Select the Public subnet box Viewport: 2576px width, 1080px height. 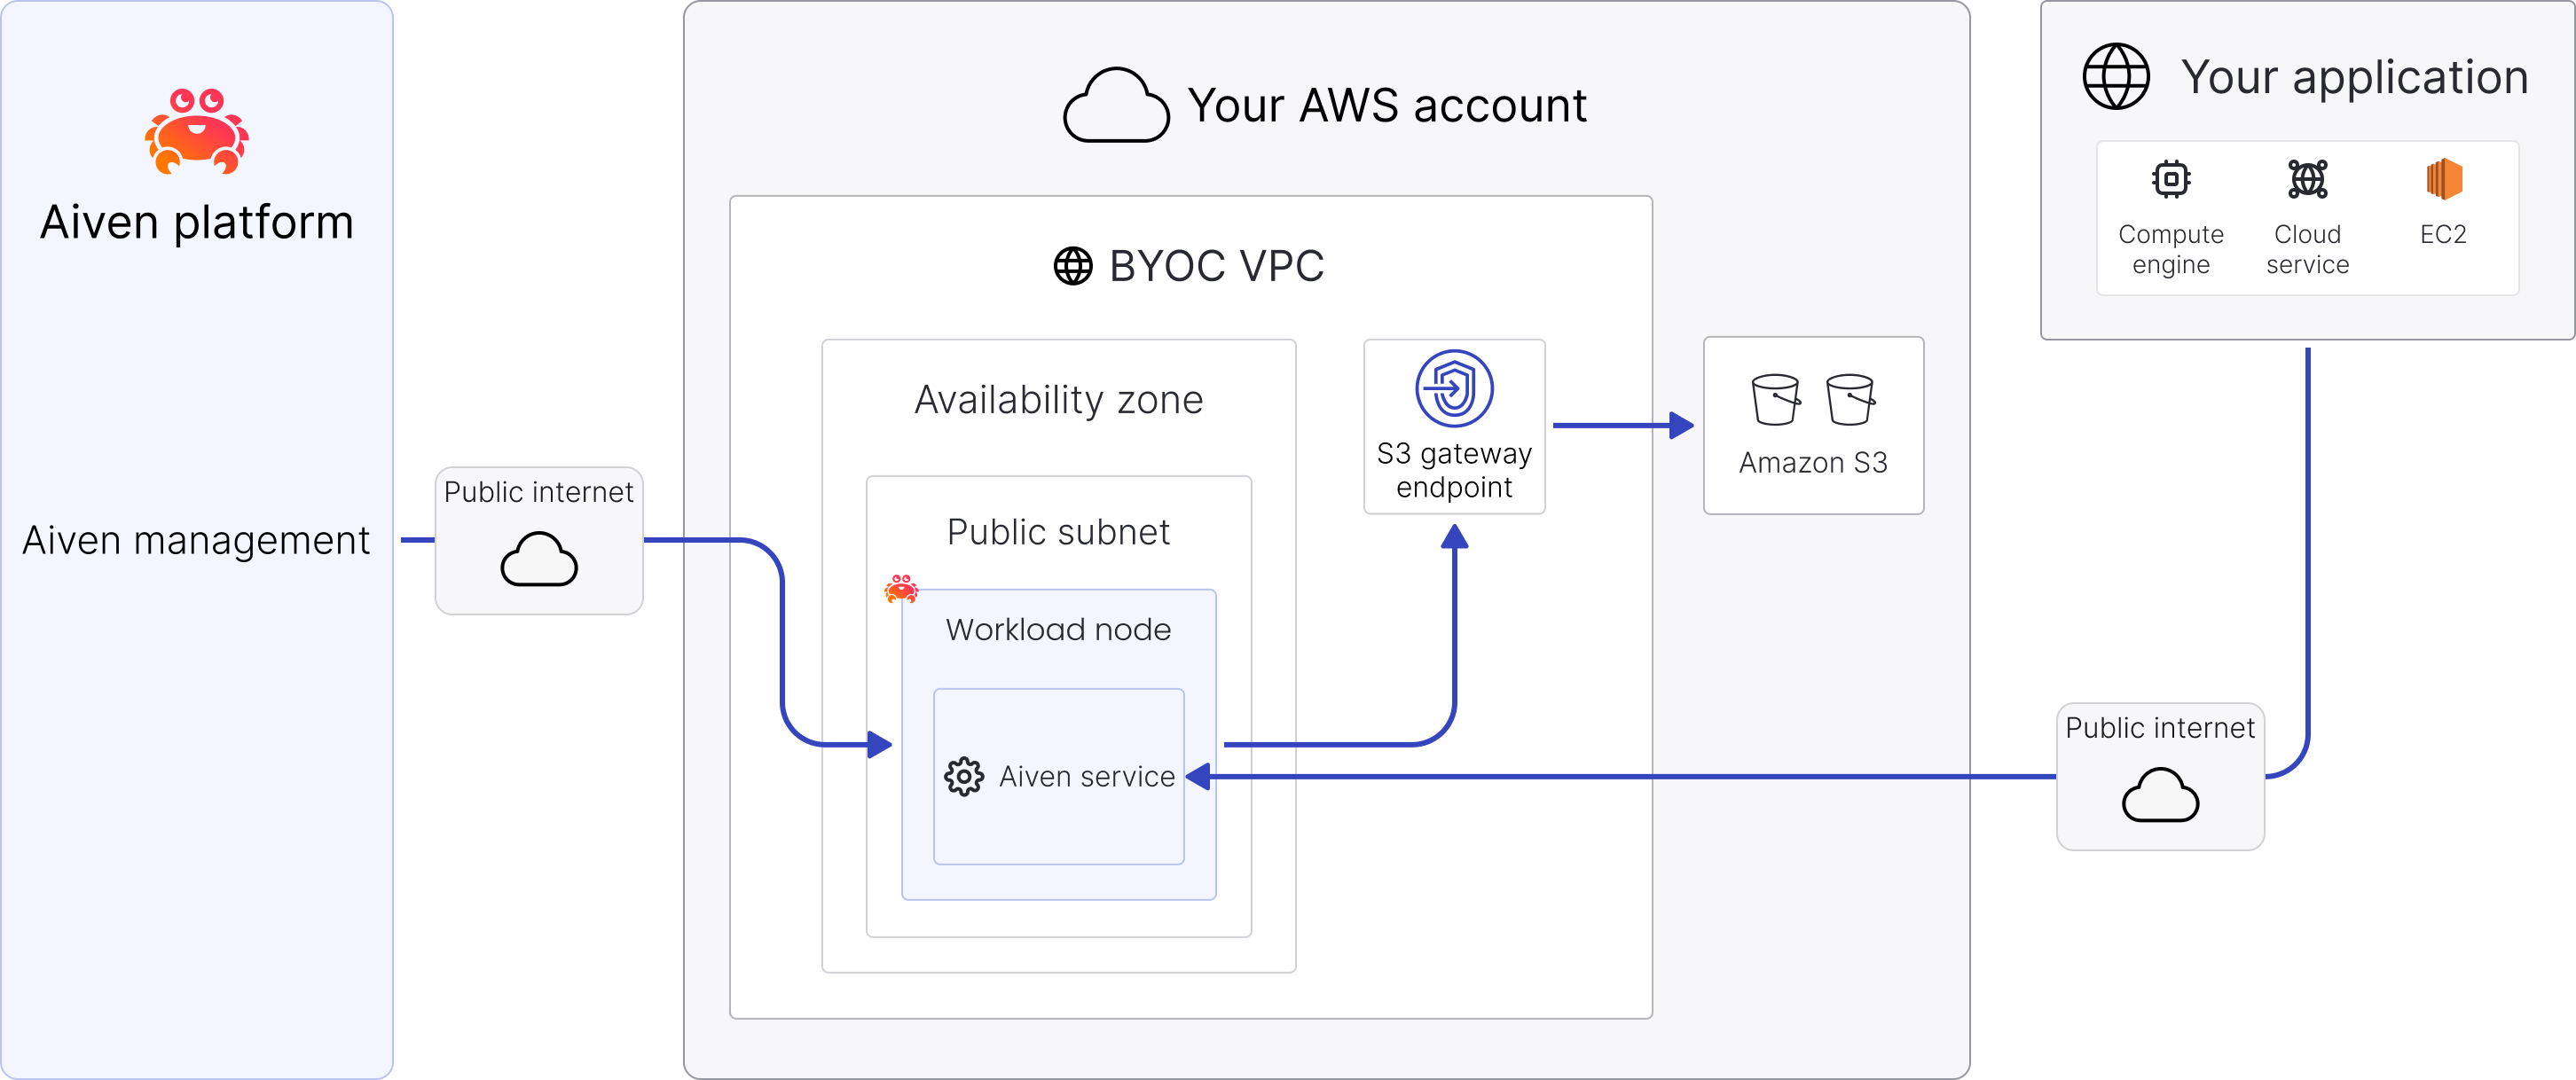[x=1058, y=532]
